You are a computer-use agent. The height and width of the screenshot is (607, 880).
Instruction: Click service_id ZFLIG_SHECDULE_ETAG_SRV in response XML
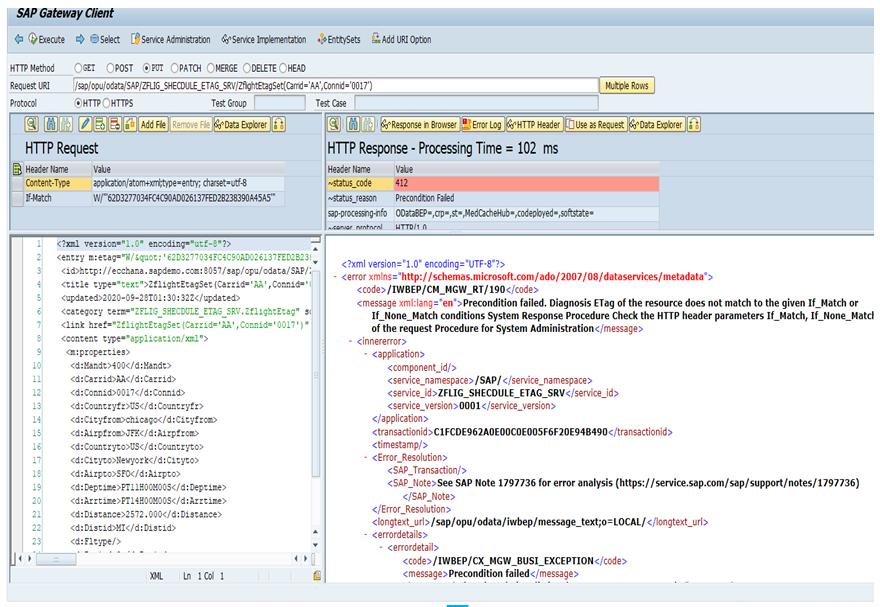tap(503, 393)
